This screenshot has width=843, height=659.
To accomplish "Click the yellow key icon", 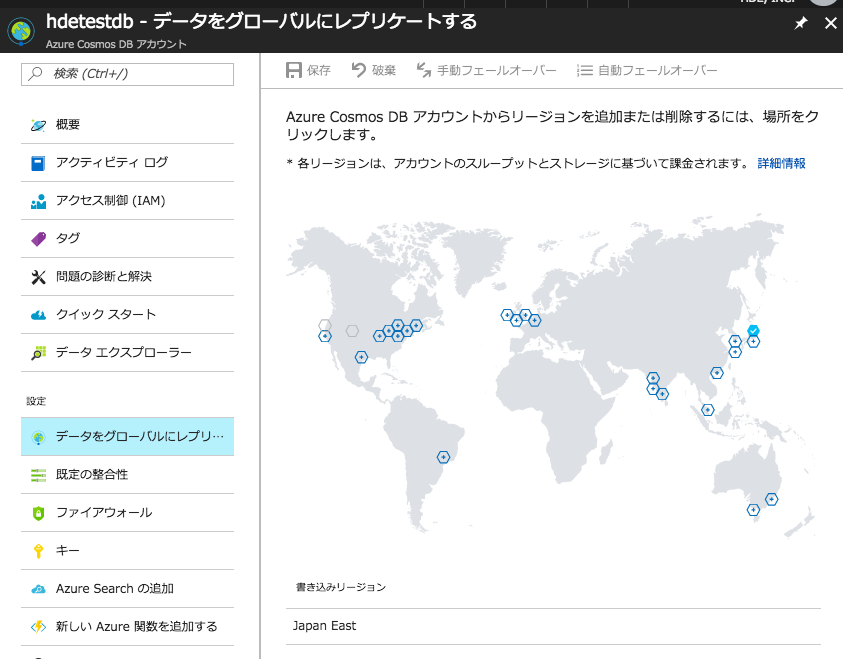I will pos(38,551).
